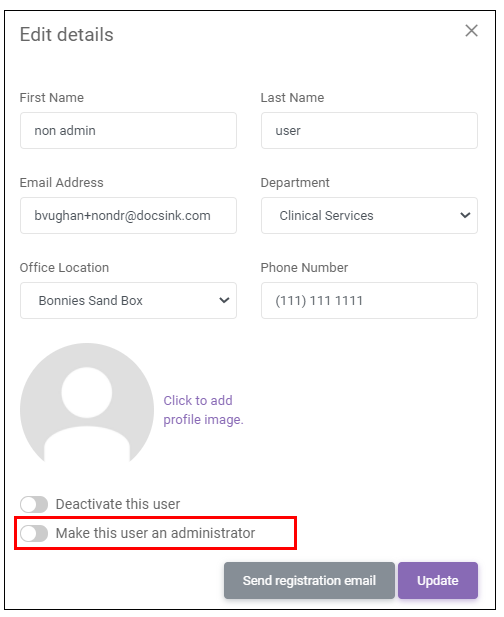This screenshot has width=504, height=617.
Task: Select the Phone Number input field
Action: (369, 300)
